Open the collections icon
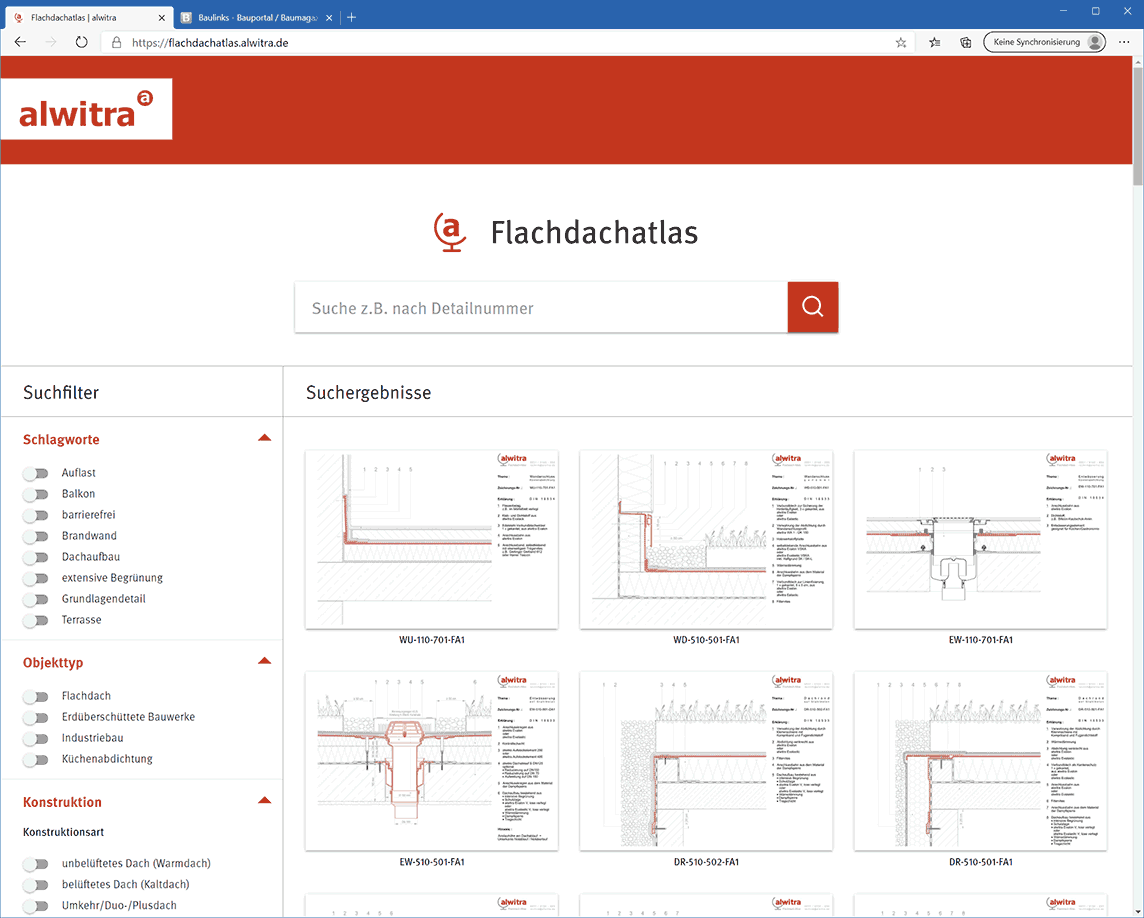This screenshot has height=918, width=1144. point(965,42)
